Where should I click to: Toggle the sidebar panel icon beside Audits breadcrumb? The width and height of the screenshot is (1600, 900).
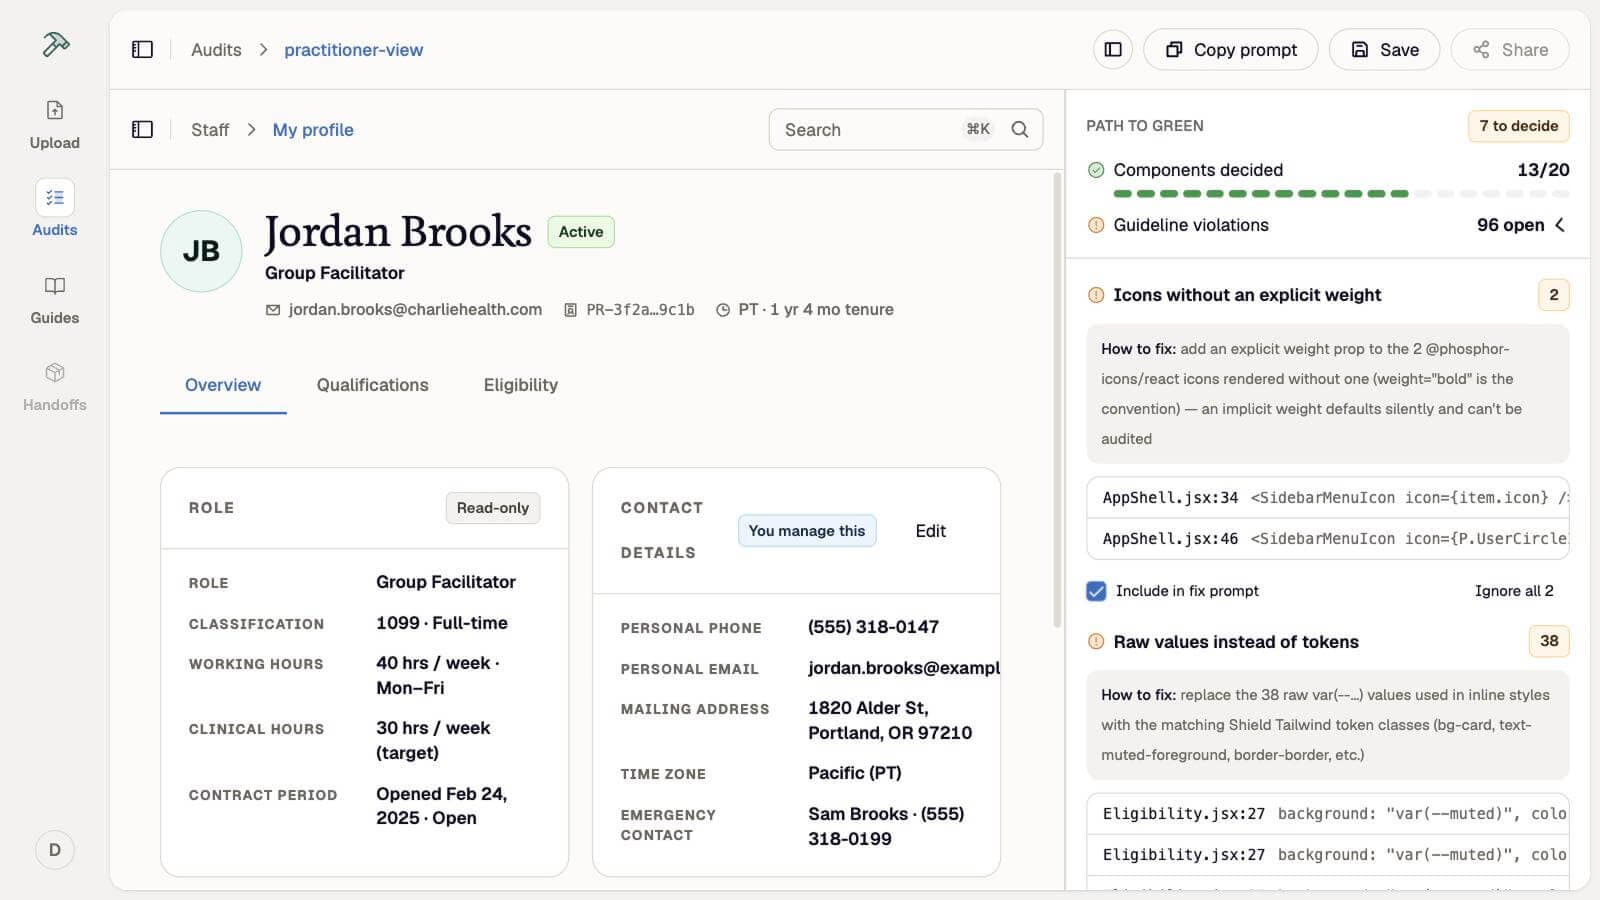pyautogui.click(x=142, y=50)
